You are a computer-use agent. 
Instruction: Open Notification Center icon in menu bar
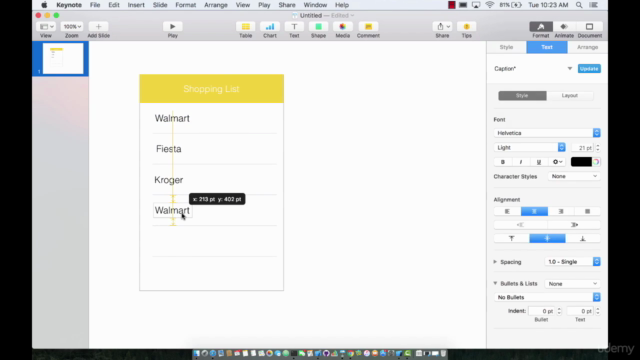click(594, 5)
